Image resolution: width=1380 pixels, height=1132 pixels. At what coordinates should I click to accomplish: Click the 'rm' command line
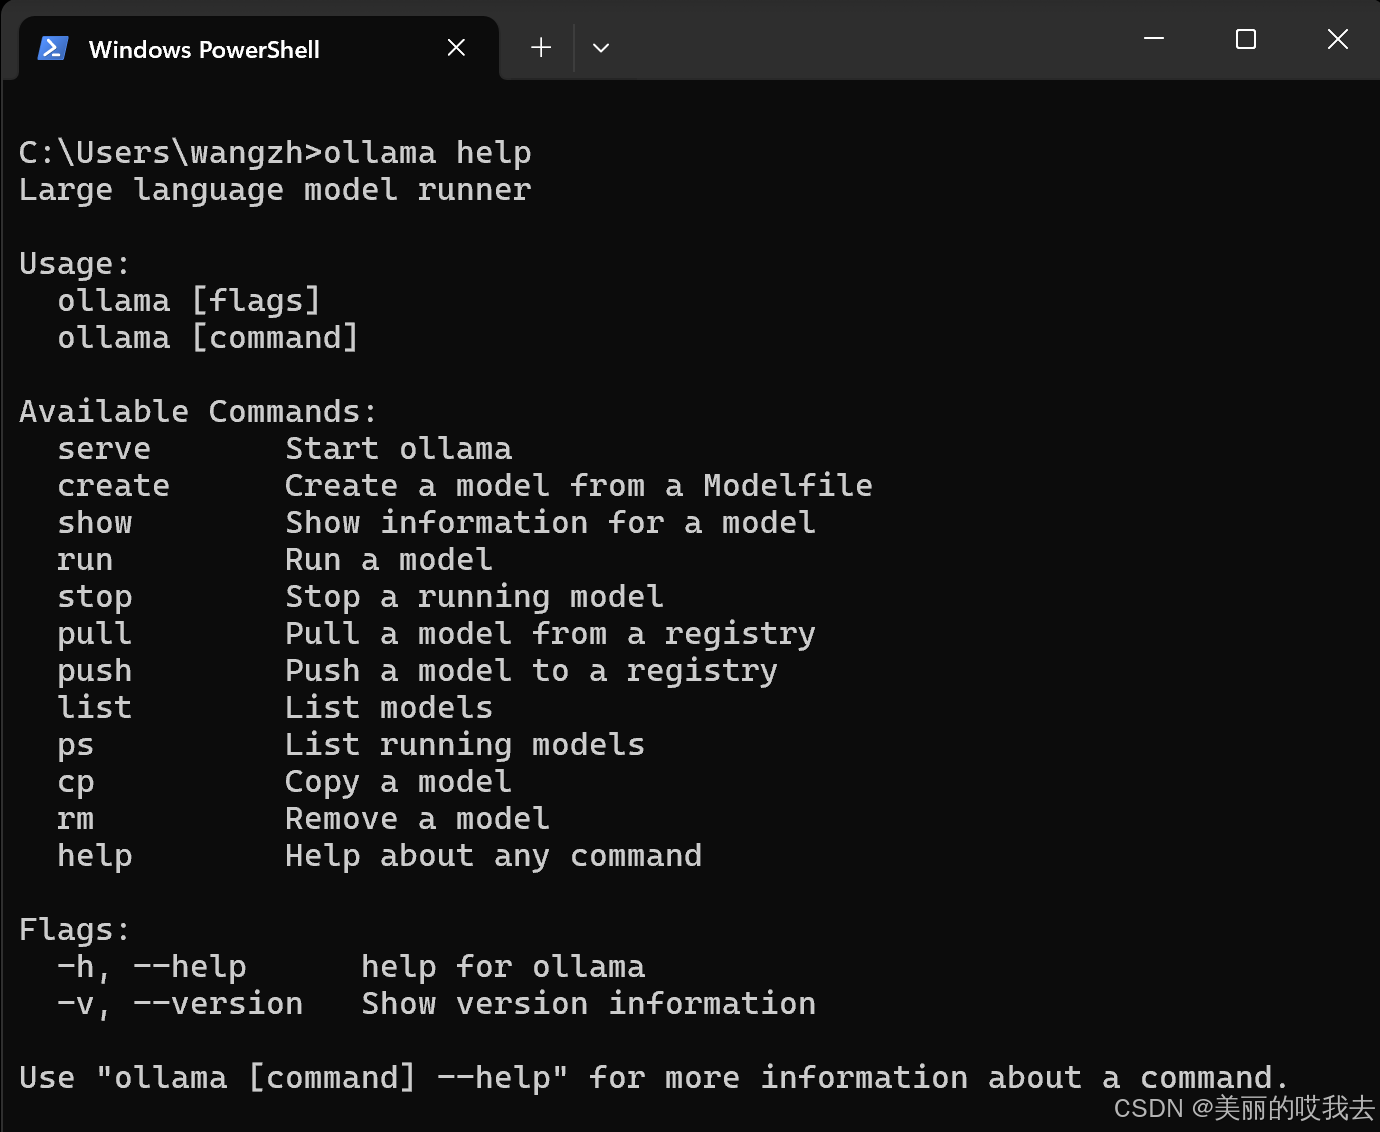click(75, 818)
